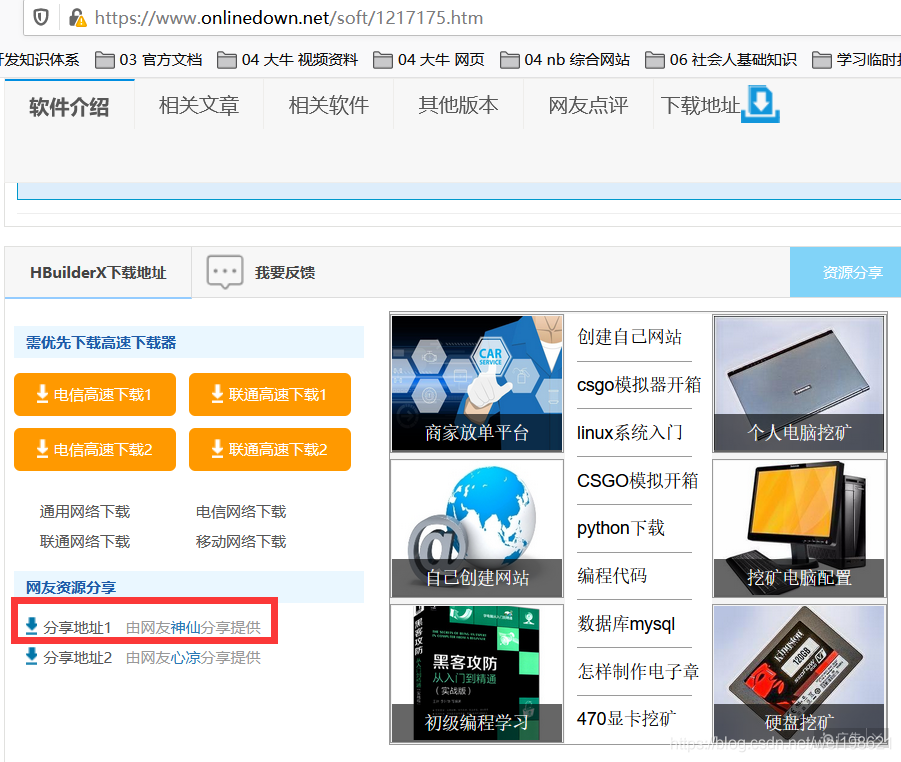Click download icon beside 分享地址1
The image size is (901, 762).
[32, 626]
